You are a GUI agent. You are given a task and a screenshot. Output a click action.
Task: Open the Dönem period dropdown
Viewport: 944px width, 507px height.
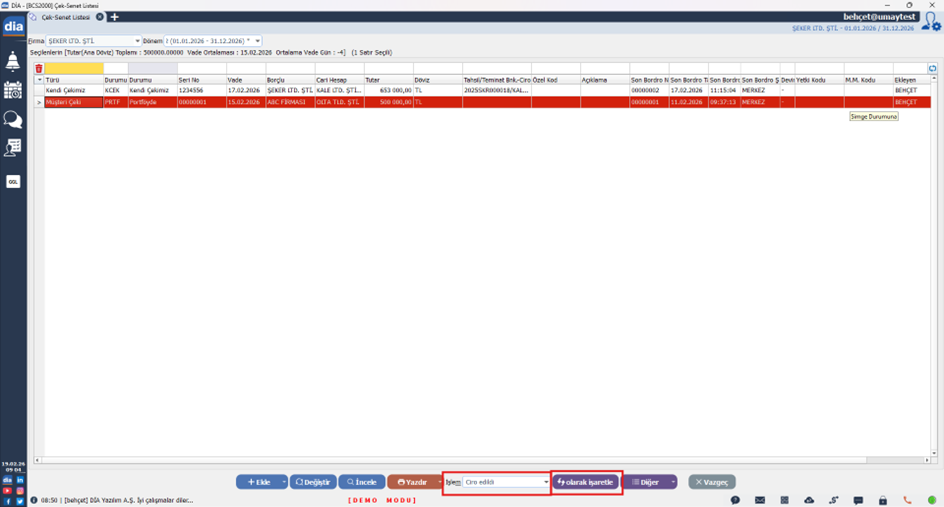(x=257, y=41)
